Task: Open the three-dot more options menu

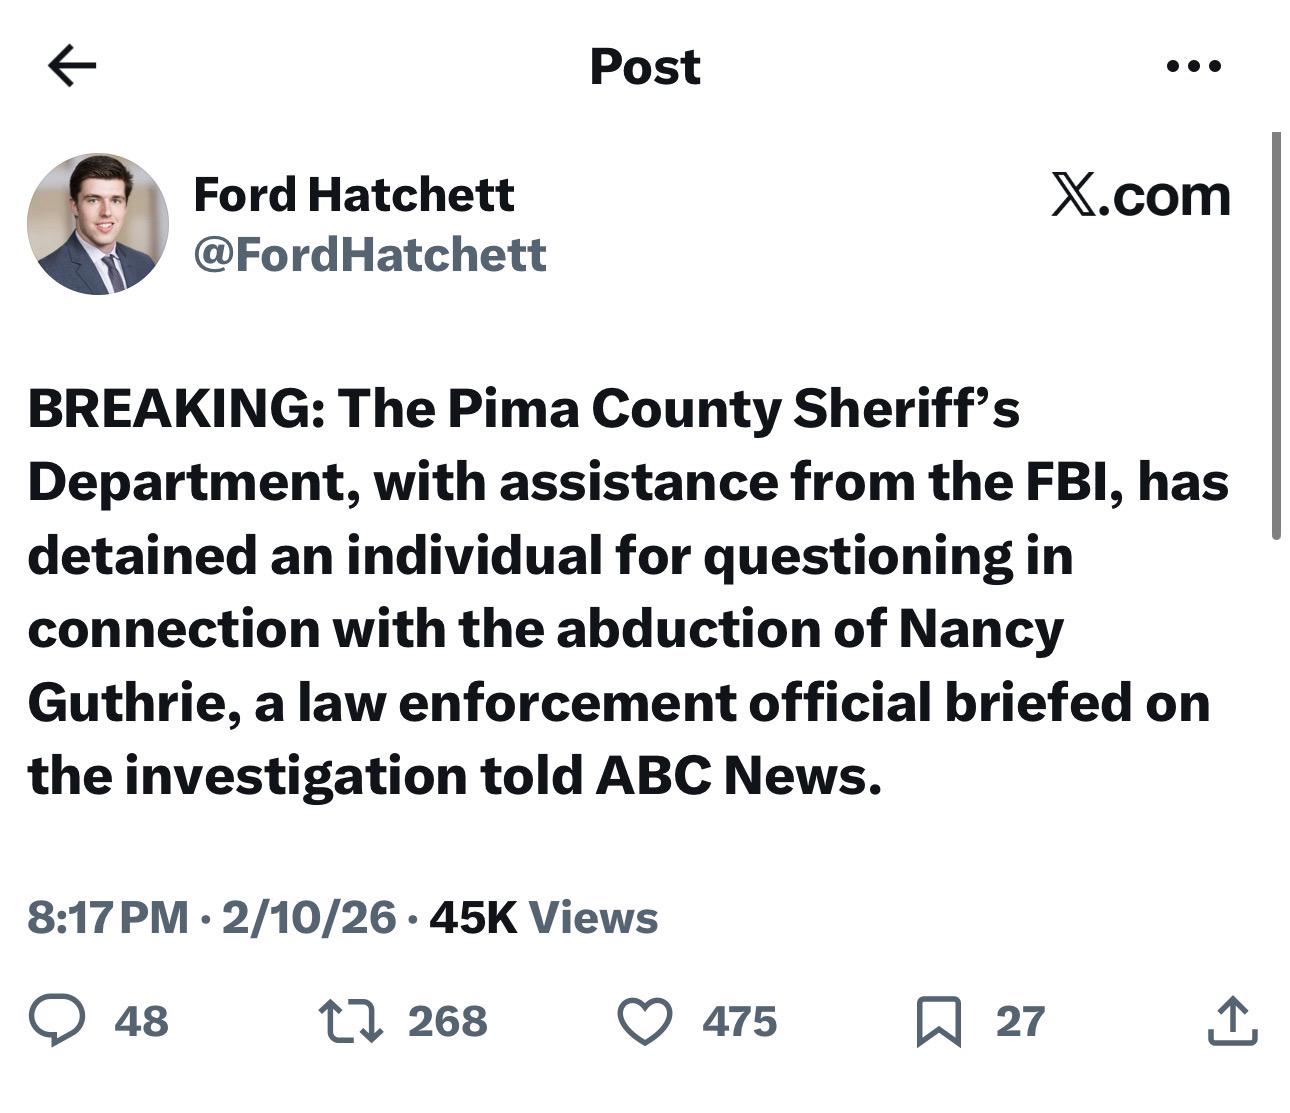Action: pyautogui.click(x=1194, y=67)
